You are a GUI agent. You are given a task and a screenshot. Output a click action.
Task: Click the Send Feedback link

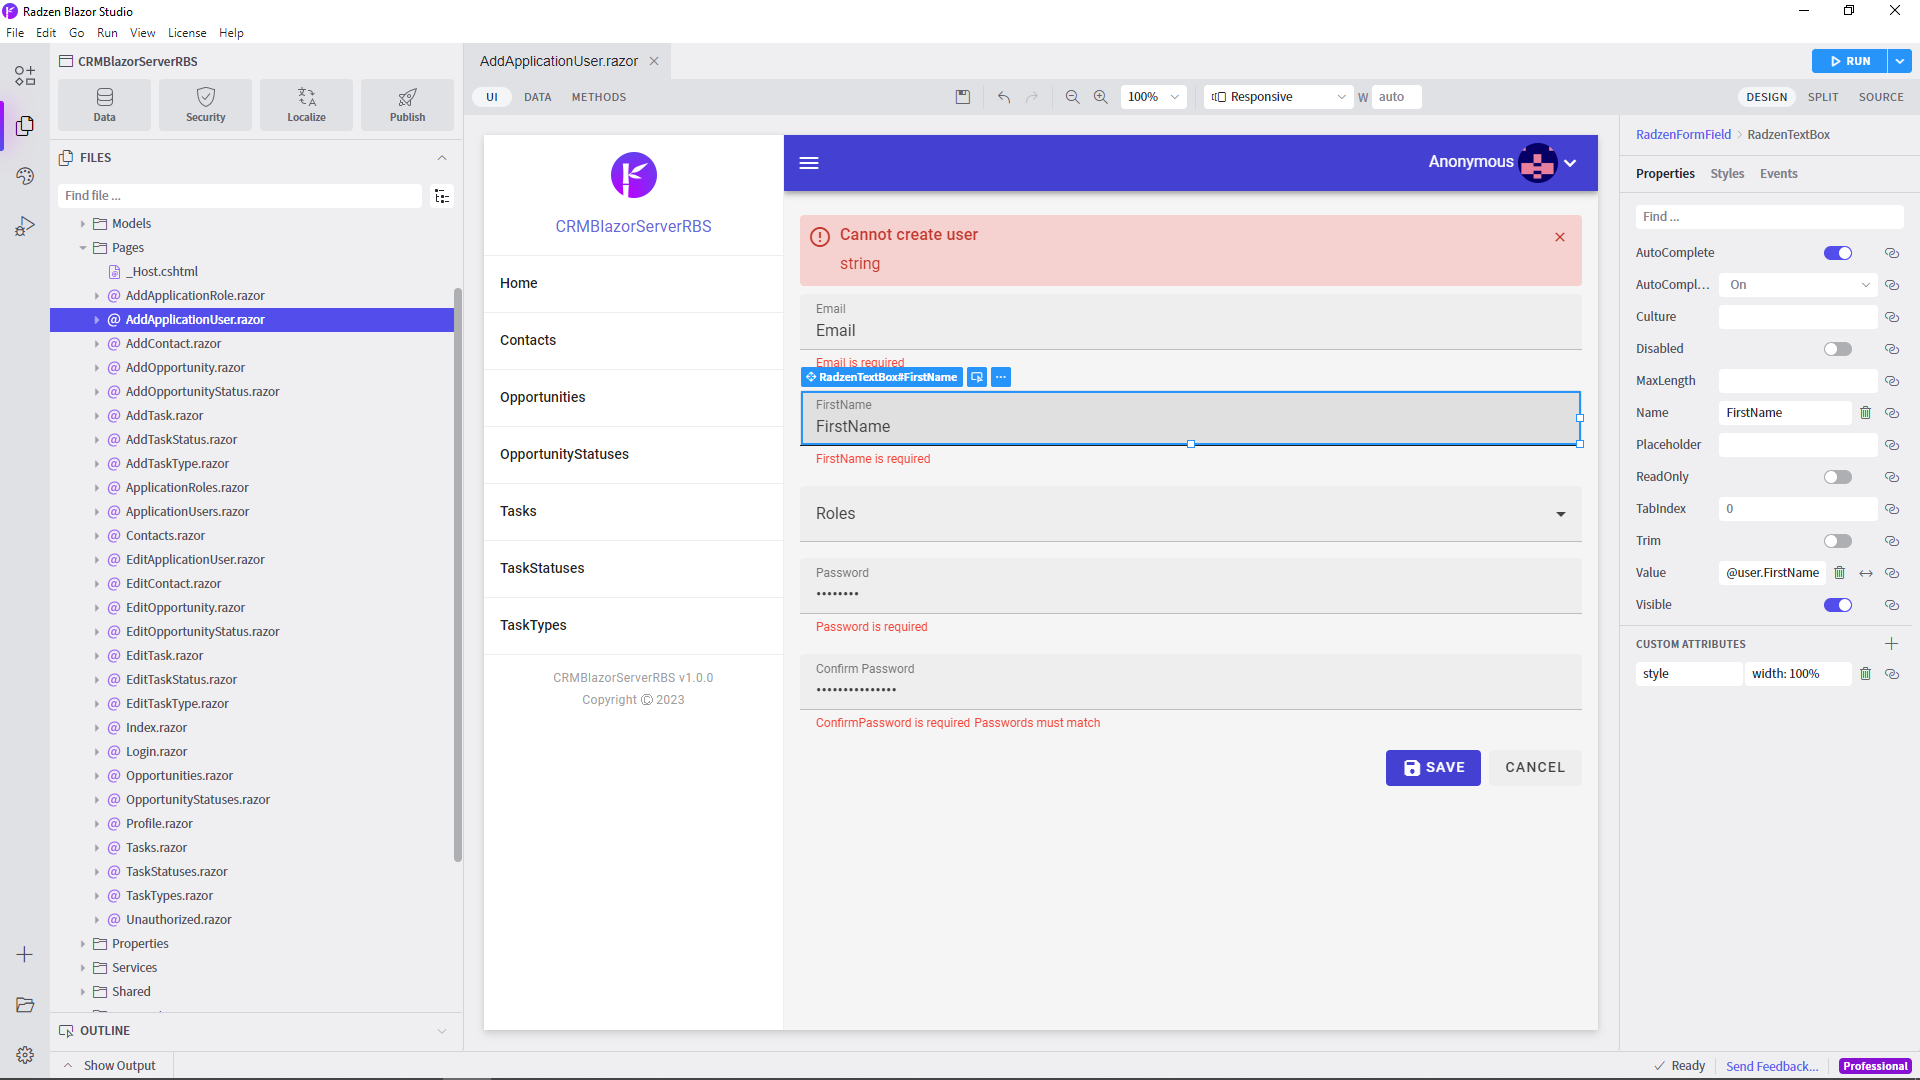click(x=1772, y=1066)
